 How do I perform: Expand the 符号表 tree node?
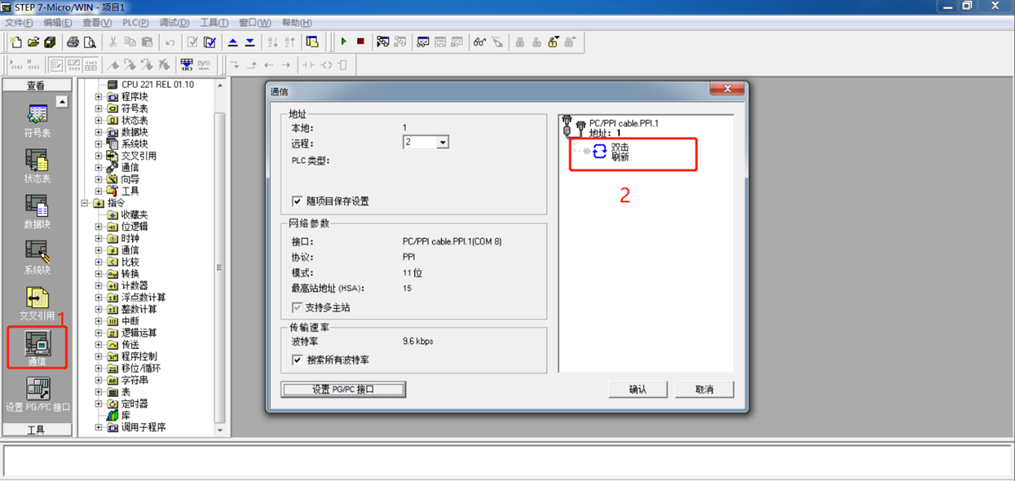tap(99, 108)
